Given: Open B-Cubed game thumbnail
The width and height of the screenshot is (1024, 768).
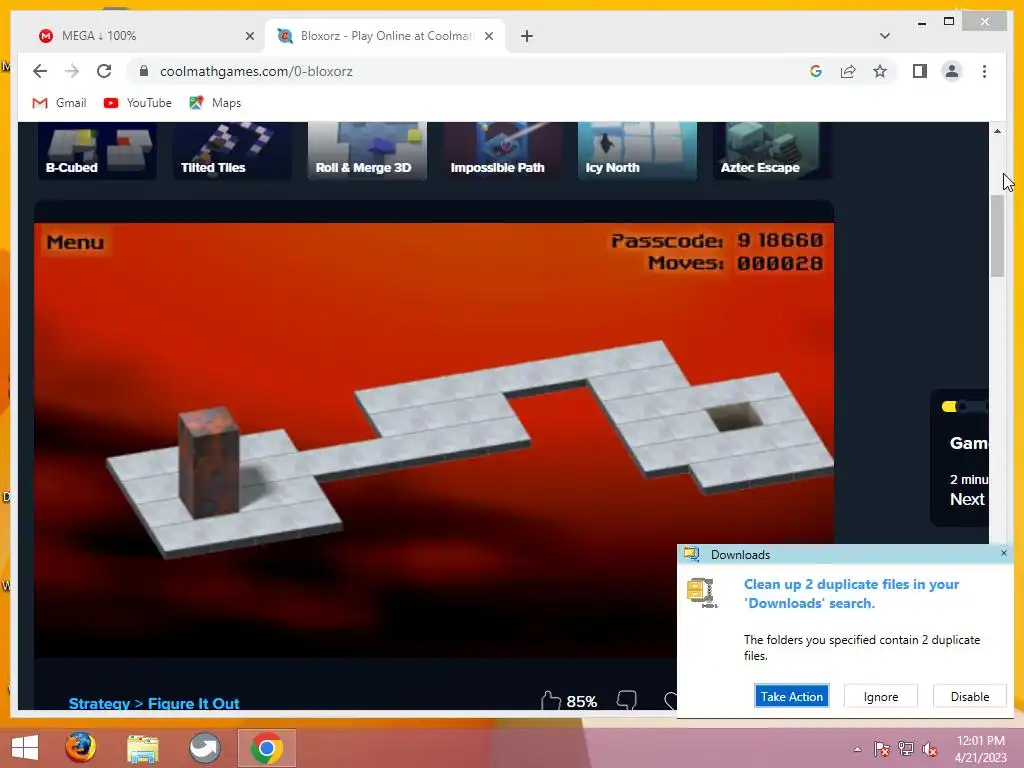Looking at the screenshot, I should pyautogui.click(x=97, y=150).
